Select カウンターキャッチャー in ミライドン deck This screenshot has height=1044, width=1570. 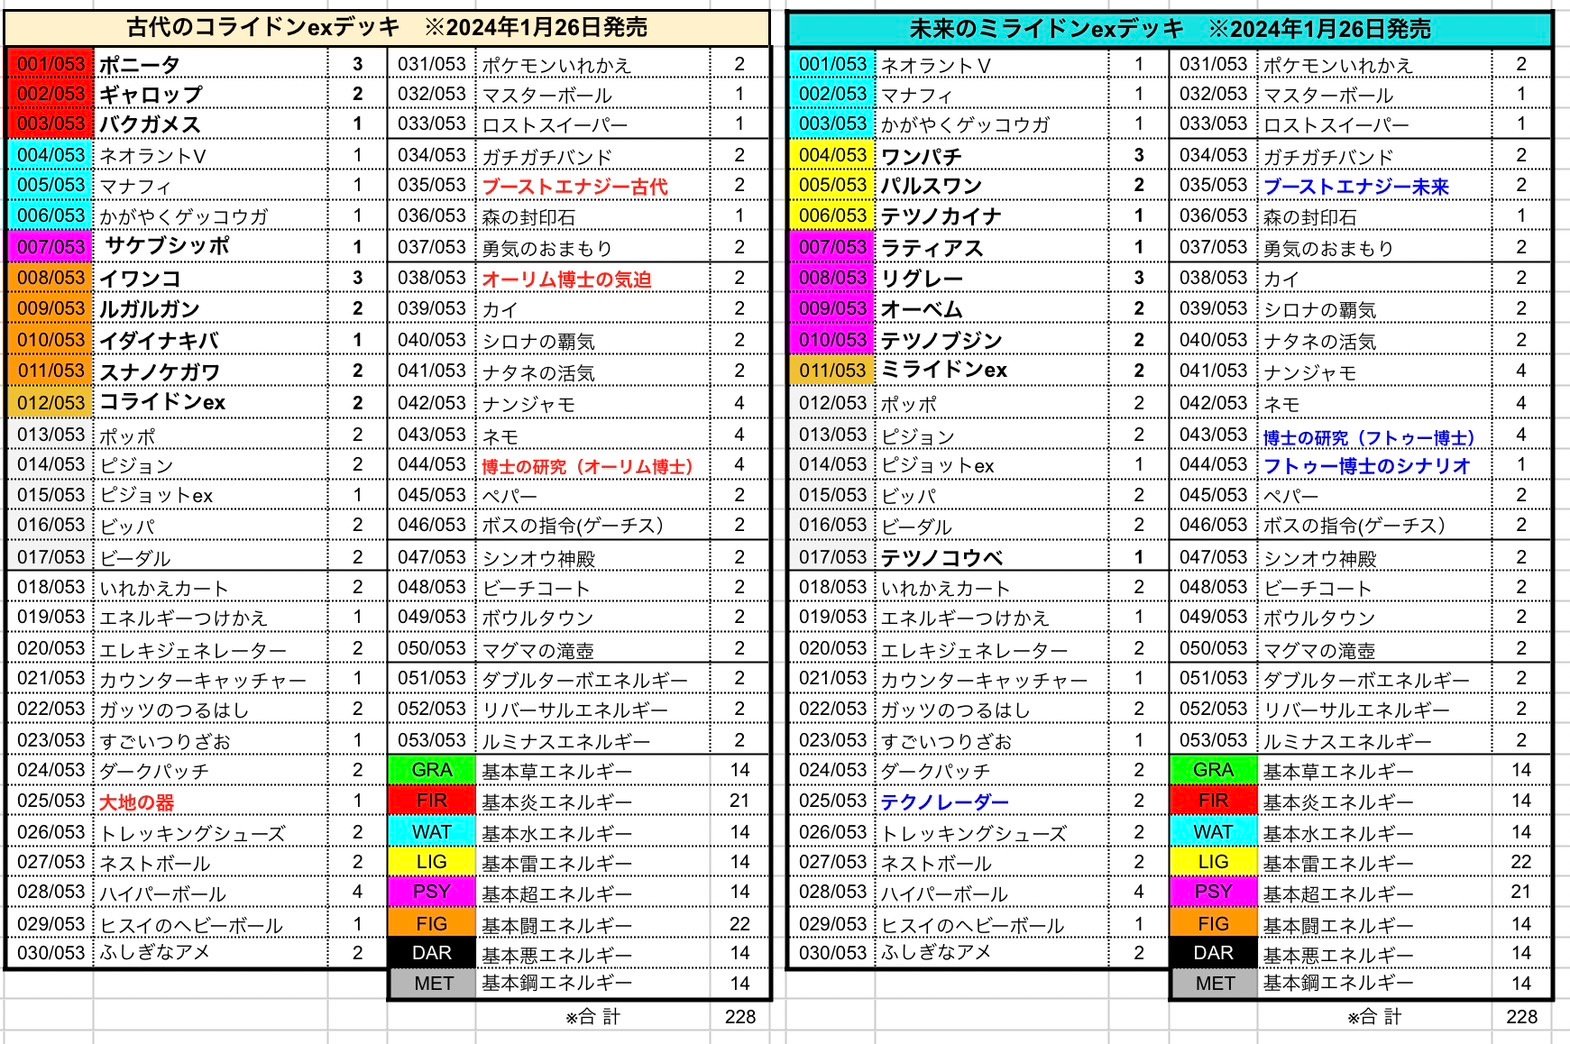(992, 680)
